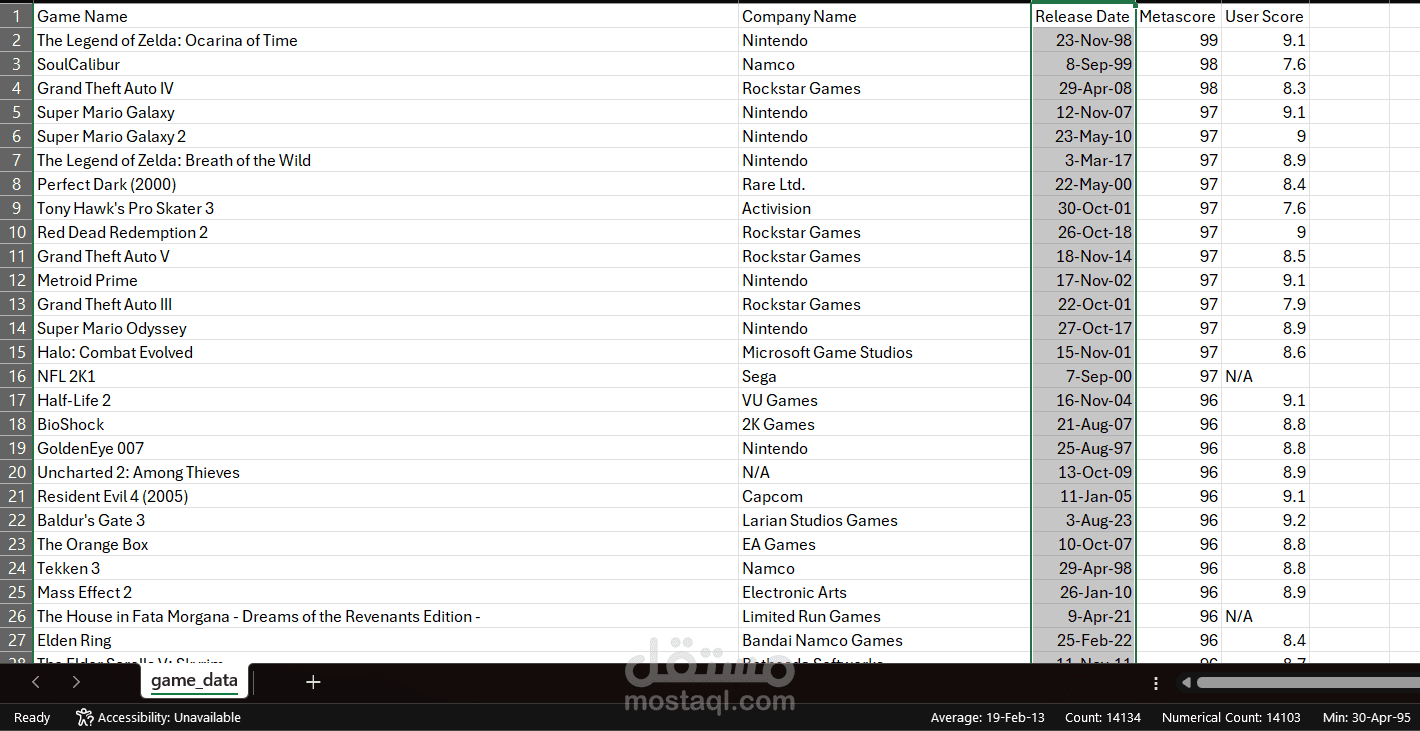Select date cell 23-Nov-98
1420x731 pixels.
1083,40
